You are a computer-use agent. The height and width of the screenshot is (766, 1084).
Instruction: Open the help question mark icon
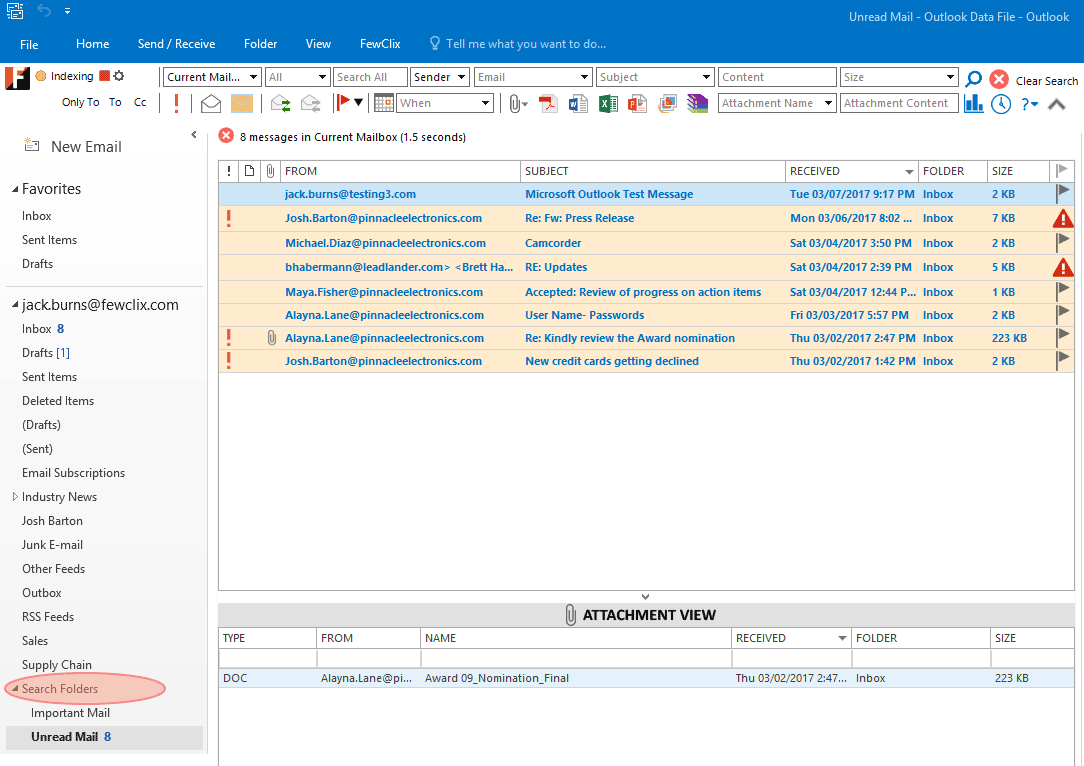tap(1029, 104)
